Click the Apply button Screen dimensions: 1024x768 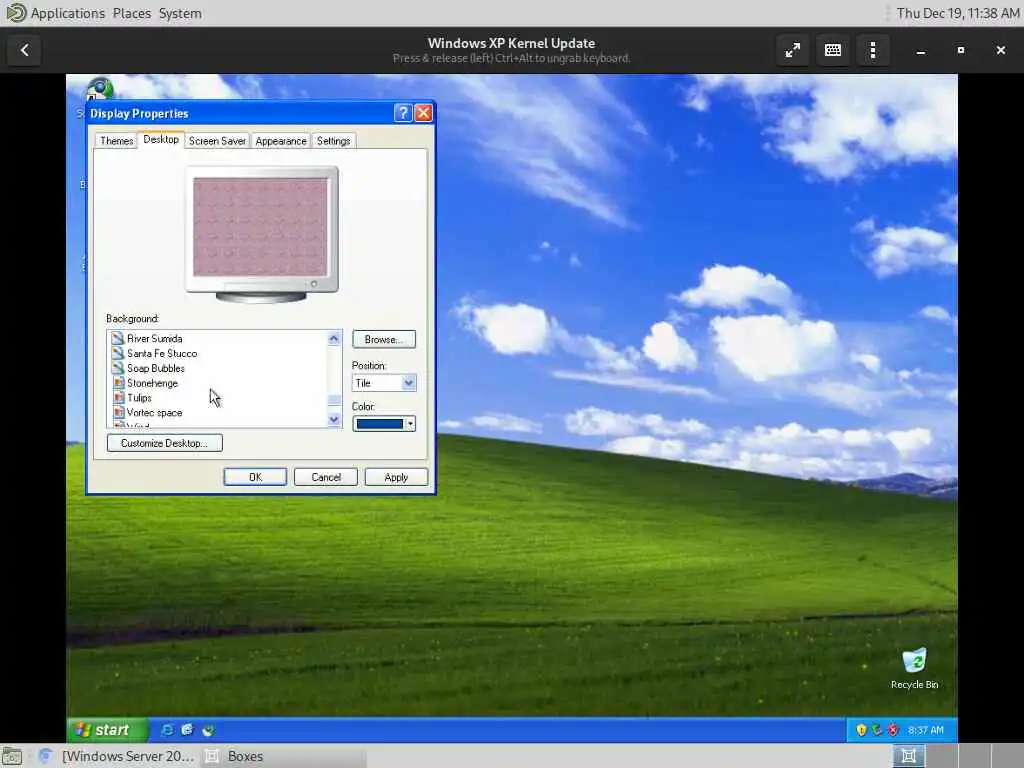tap(396, 477)
